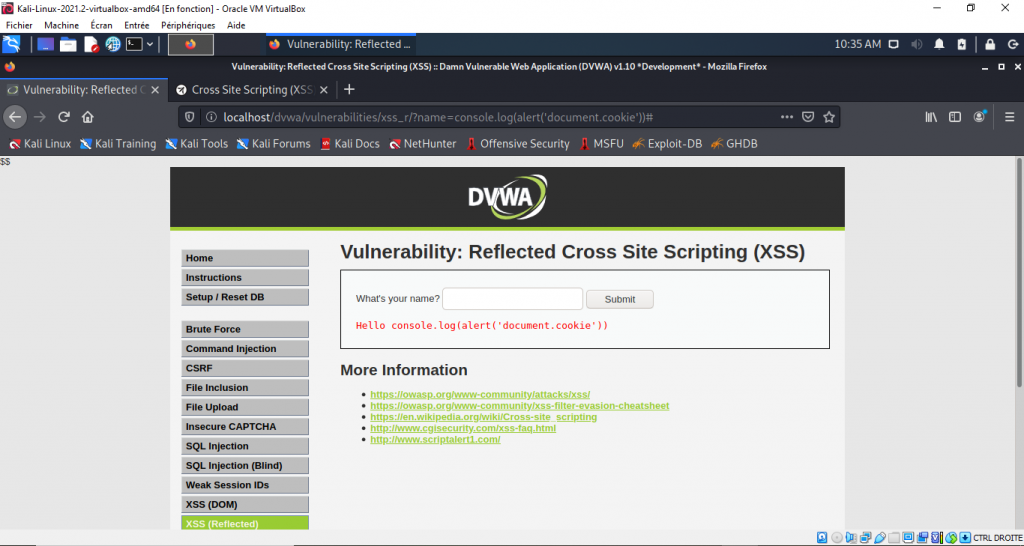
Task: Open the file manager from Kali panel
Action: click(69, 44)
